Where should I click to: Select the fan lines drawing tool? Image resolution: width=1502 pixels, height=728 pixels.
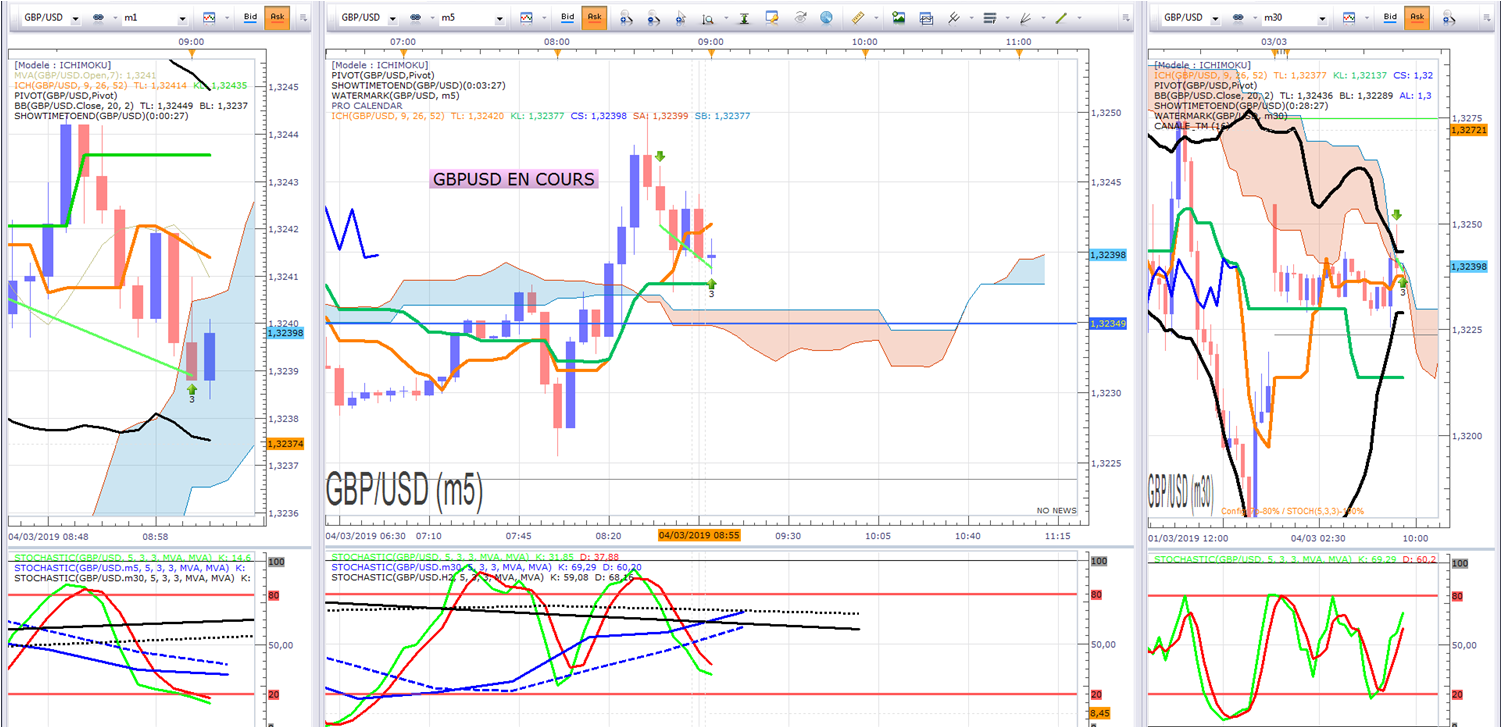(1026, 17)
